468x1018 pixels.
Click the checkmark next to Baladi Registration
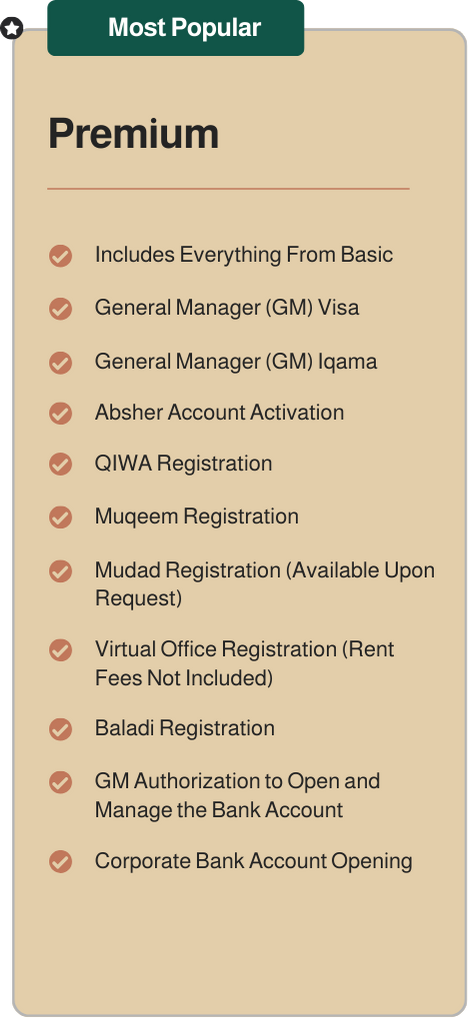coord(60,729)
